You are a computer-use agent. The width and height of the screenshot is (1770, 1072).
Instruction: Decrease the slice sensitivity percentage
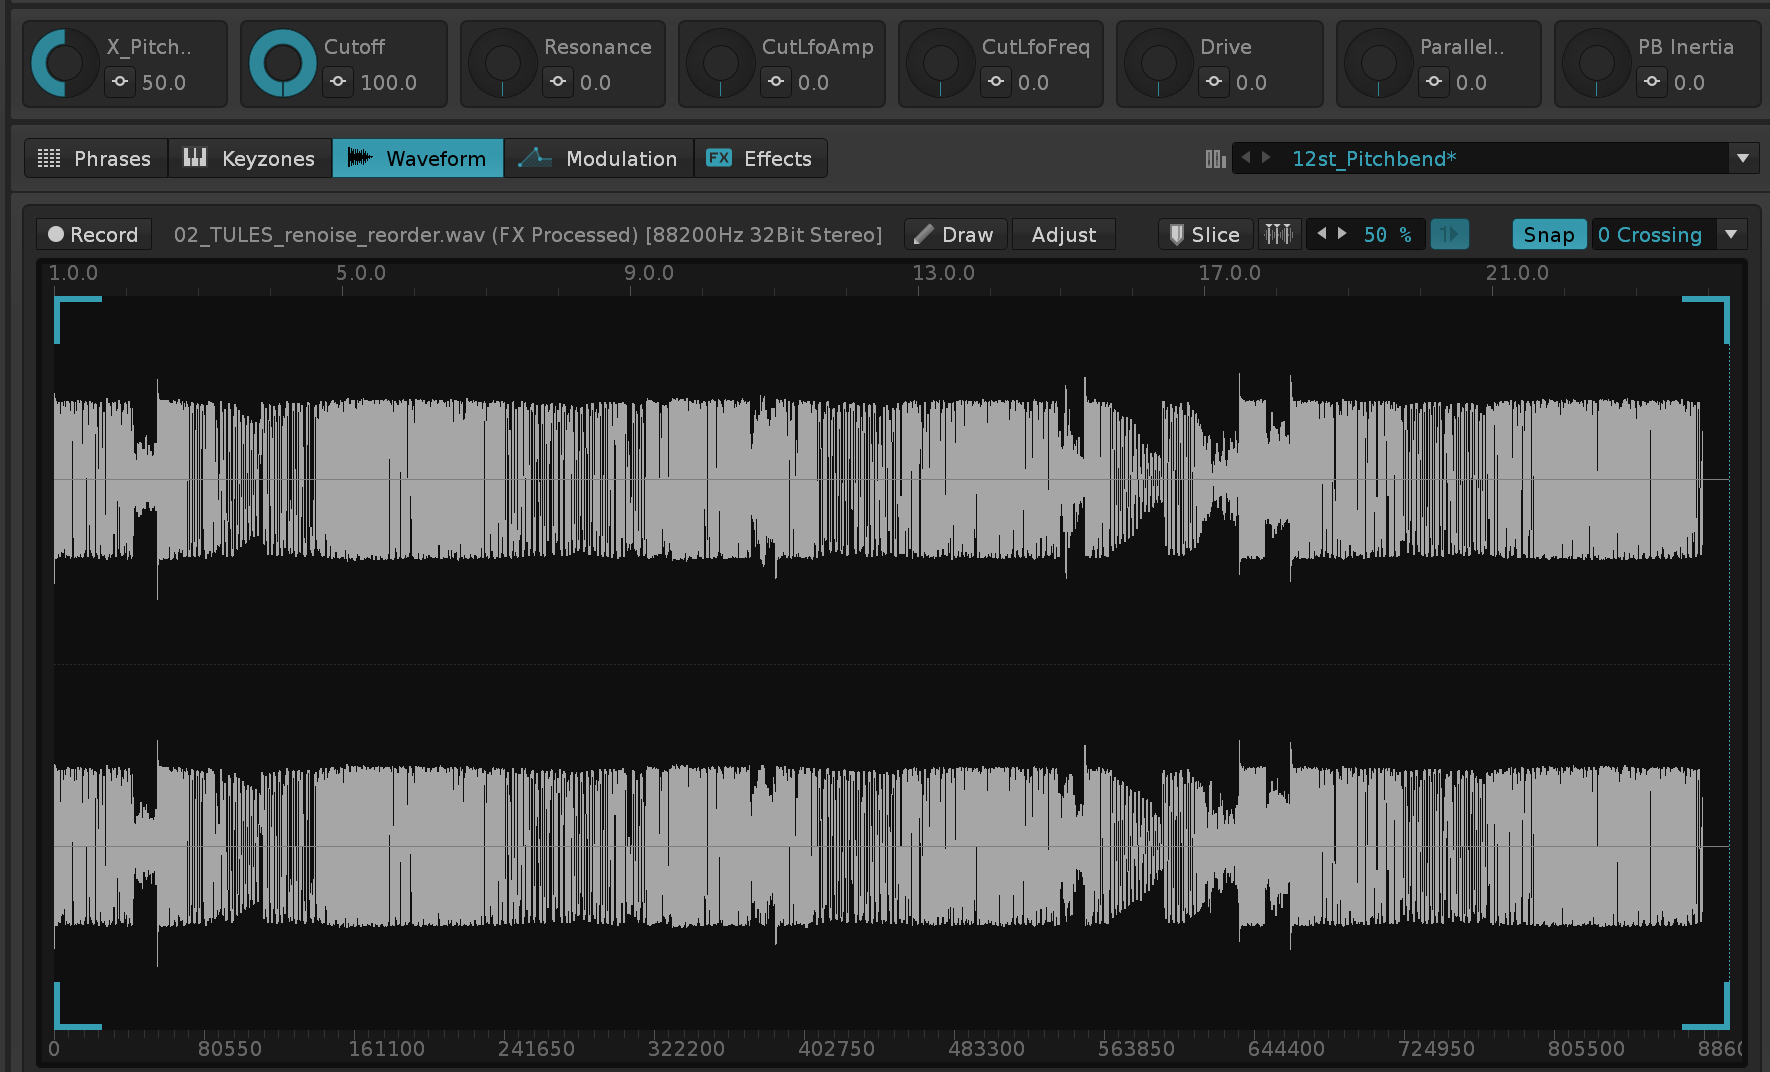[x=1322, y=233]
